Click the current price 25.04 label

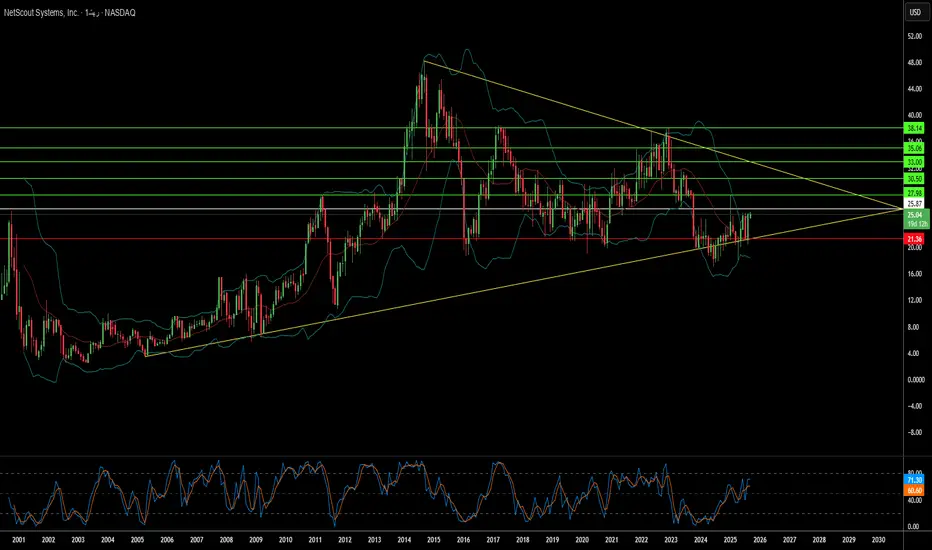(914, 215)
